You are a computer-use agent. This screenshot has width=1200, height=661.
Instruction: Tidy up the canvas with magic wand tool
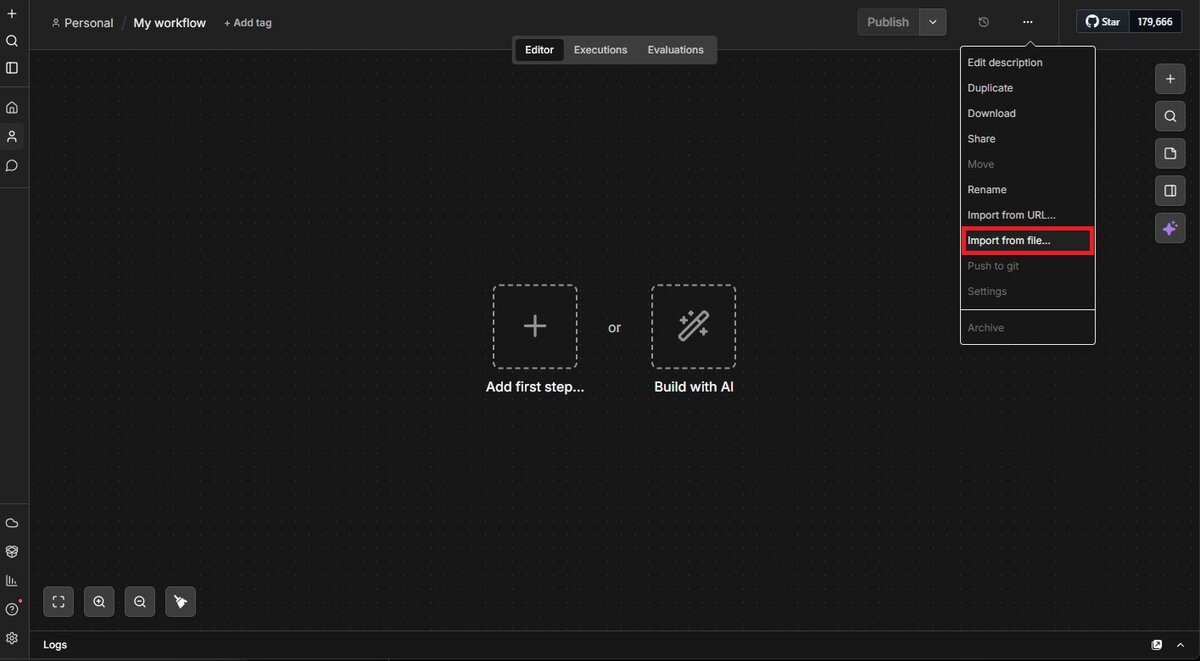180,601
